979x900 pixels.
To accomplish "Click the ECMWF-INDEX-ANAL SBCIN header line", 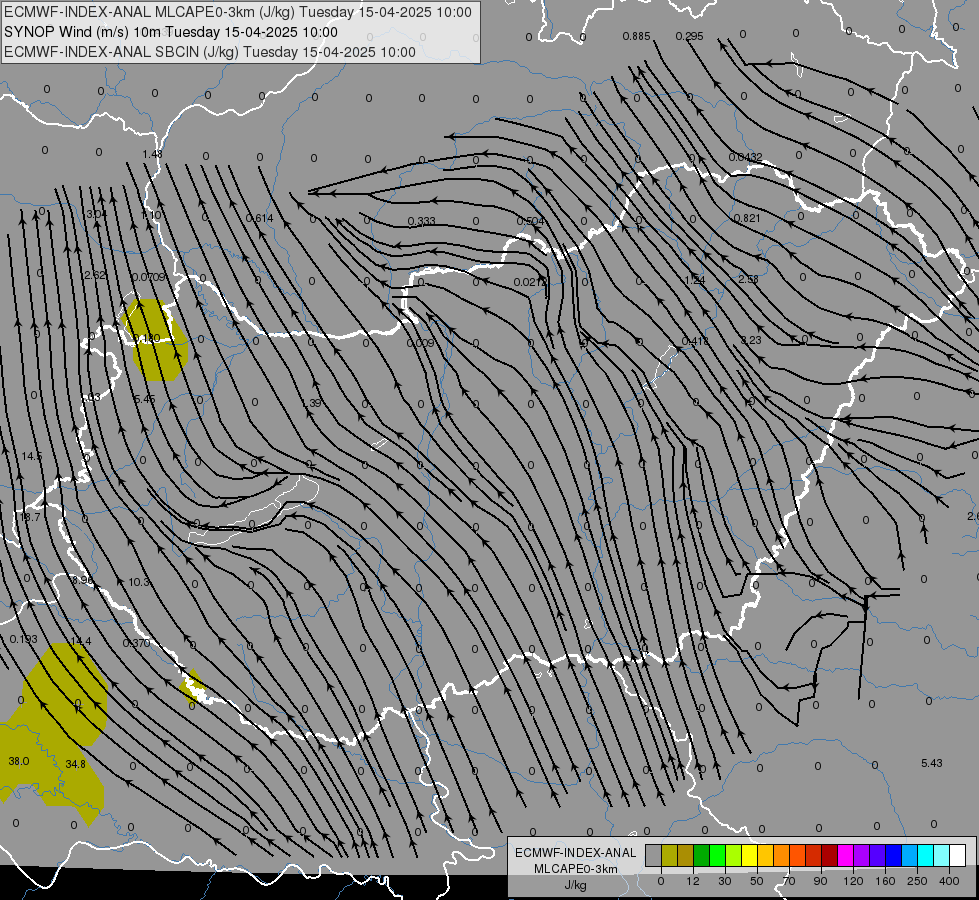I will pos(210,52).
